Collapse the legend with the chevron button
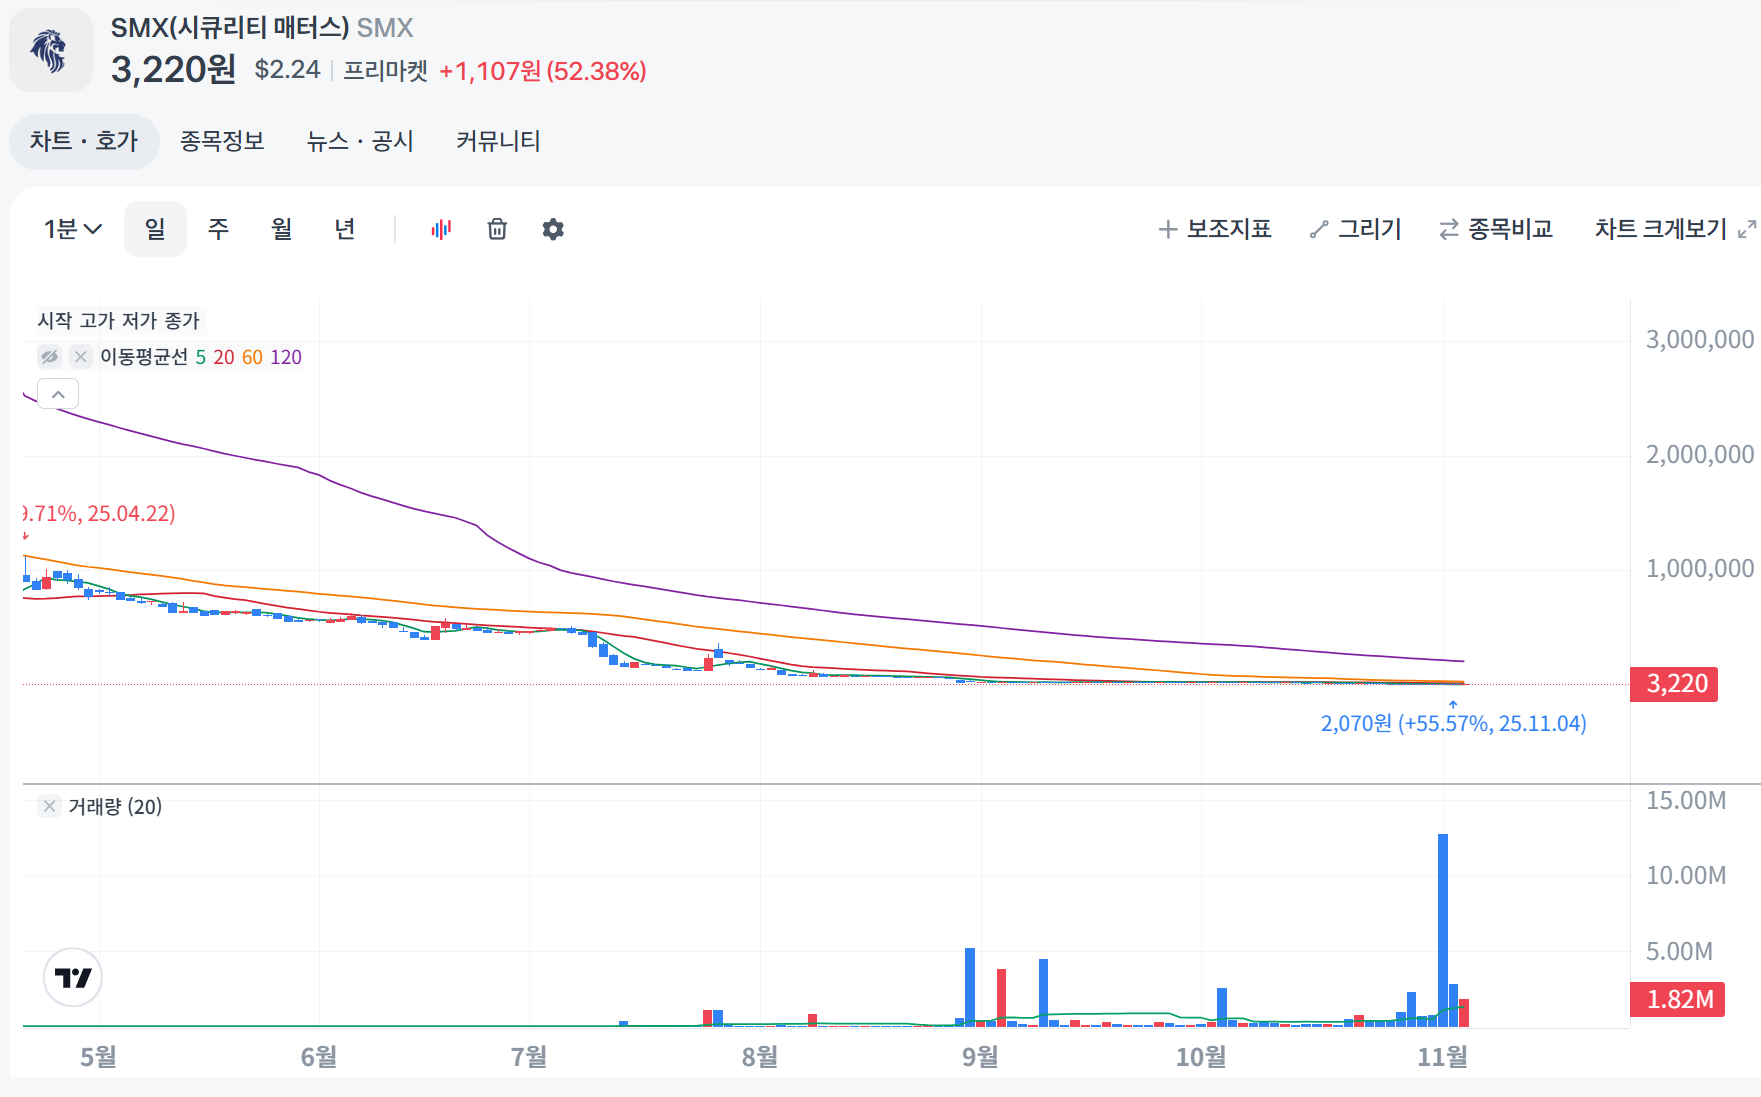Viewport: 1761px width, 1097px height. [58, 393]
